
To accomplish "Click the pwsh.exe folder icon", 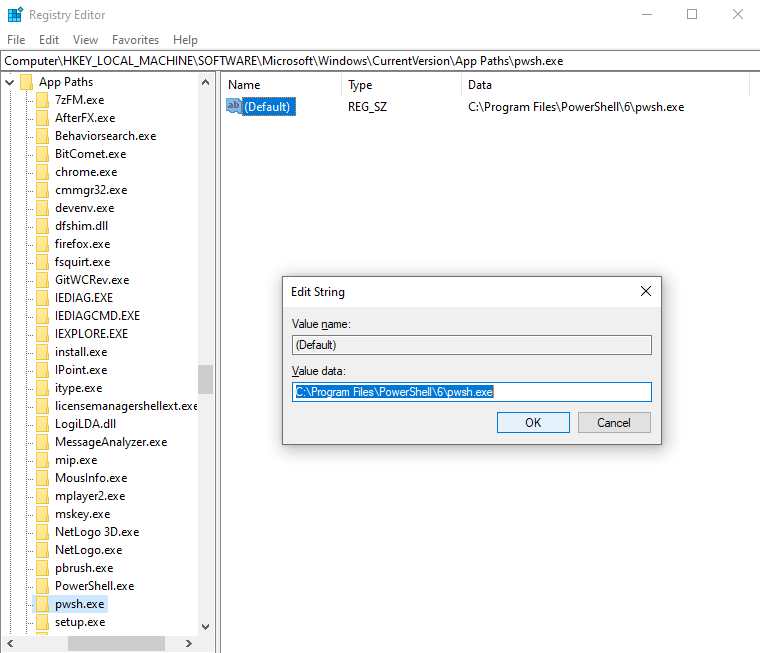I will 43,604.
